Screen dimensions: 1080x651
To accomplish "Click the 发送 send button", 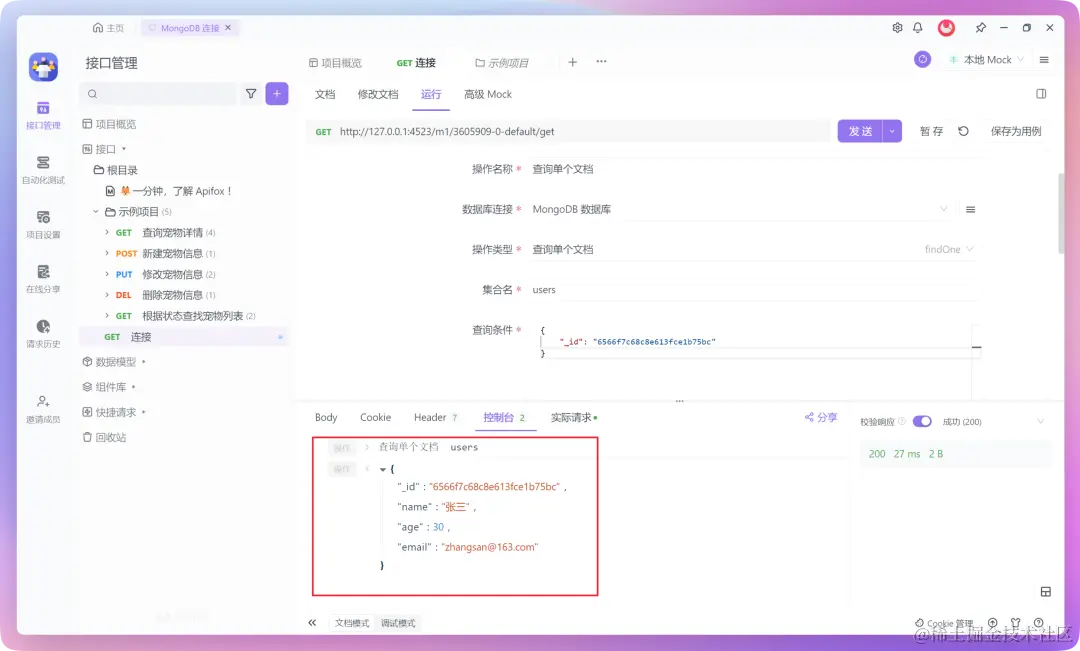I will pos(860,131).
